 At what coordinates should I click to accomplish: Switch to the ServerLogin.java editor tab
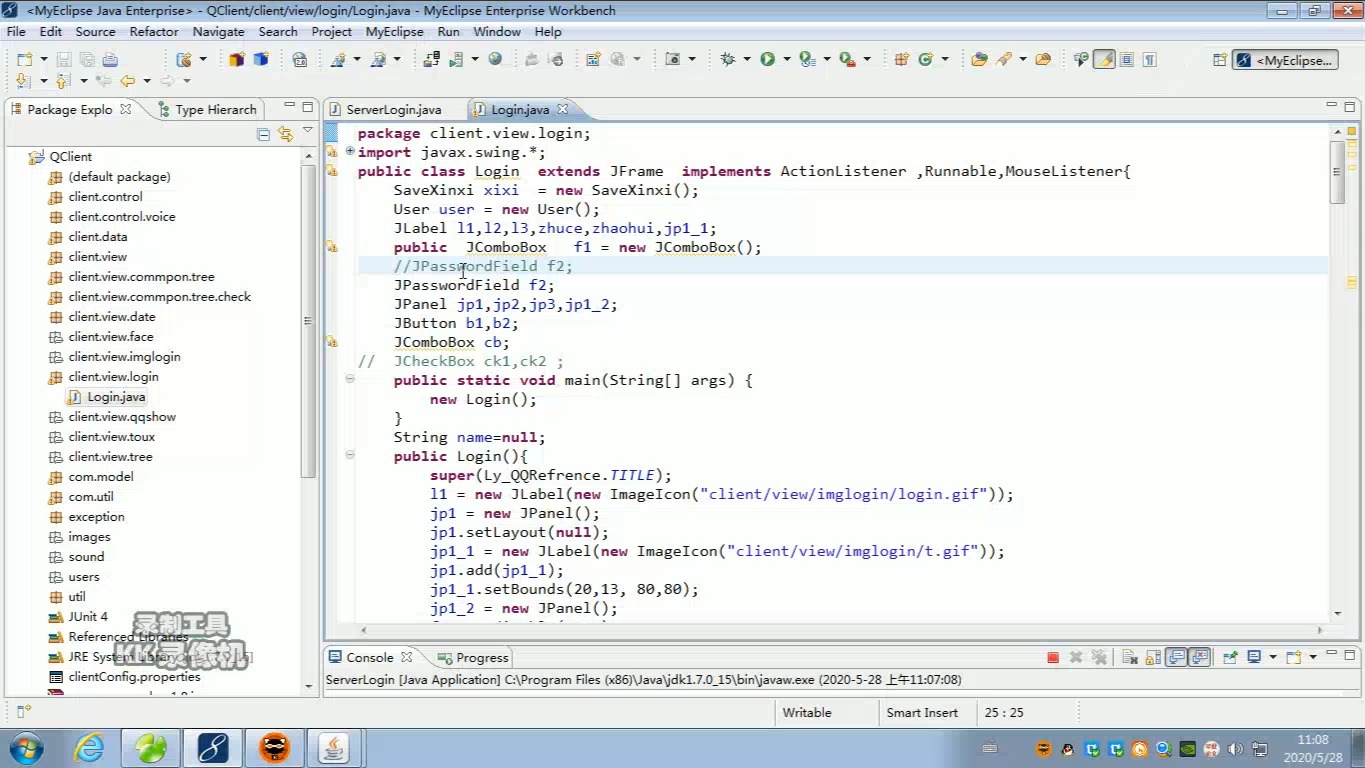click(x=393, y=109)
